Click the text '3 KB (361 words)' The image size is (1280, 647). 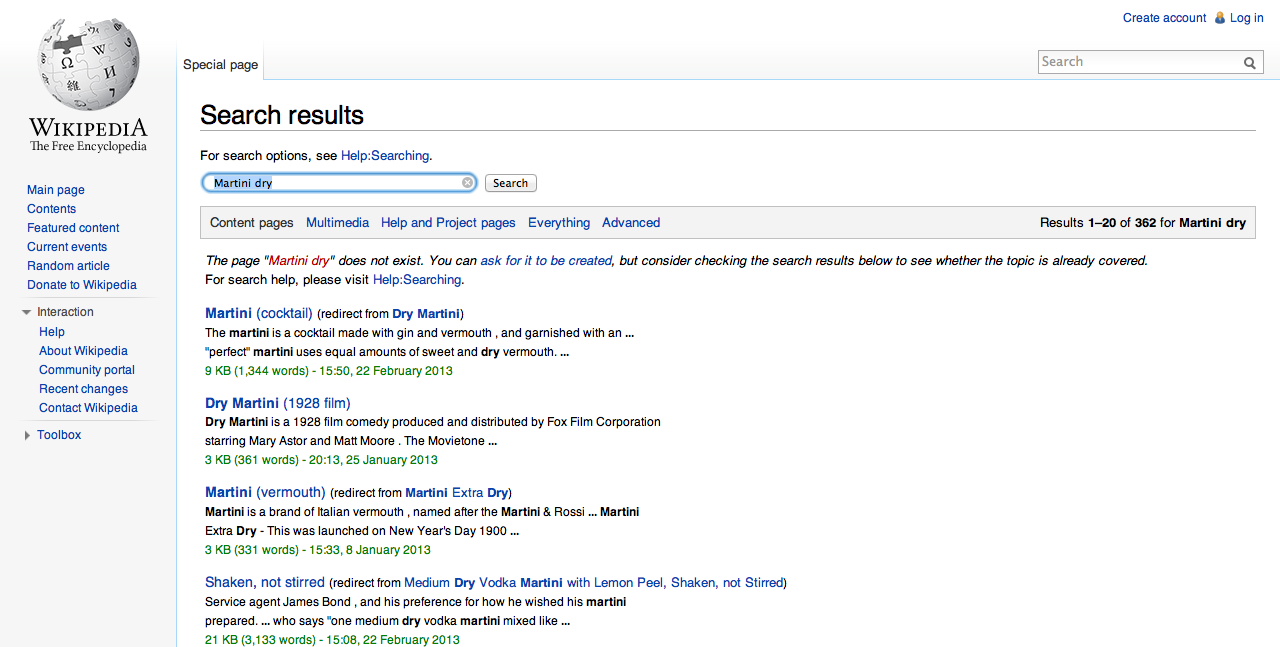point(252,460)
